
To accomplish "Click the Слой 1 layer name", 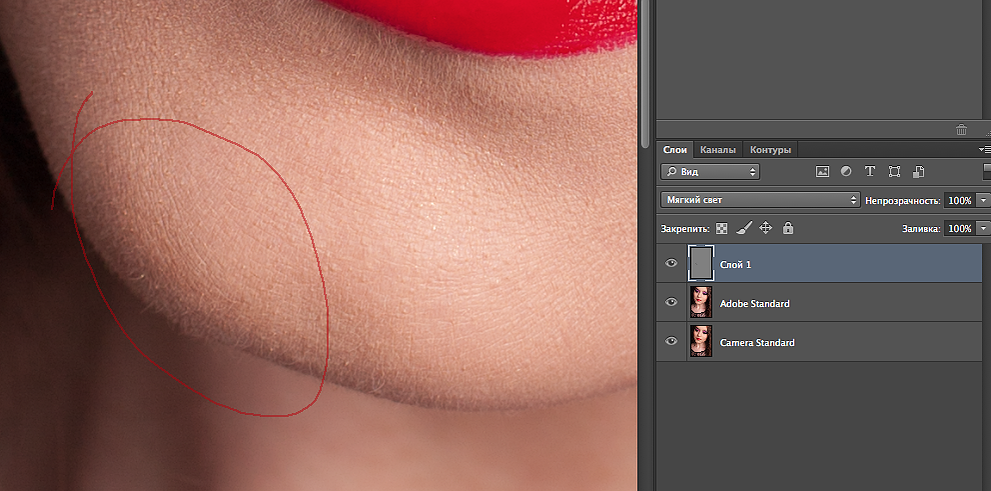I will point(736,265).
